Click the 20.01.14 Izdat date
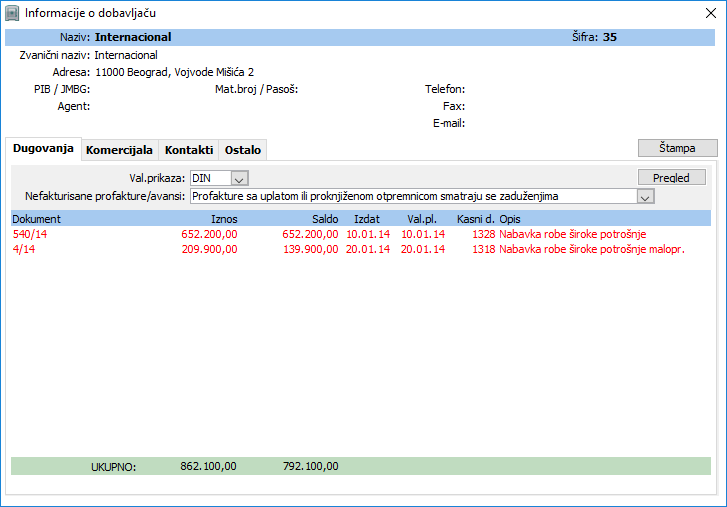727x507 pixels. (x=368, y=249)
